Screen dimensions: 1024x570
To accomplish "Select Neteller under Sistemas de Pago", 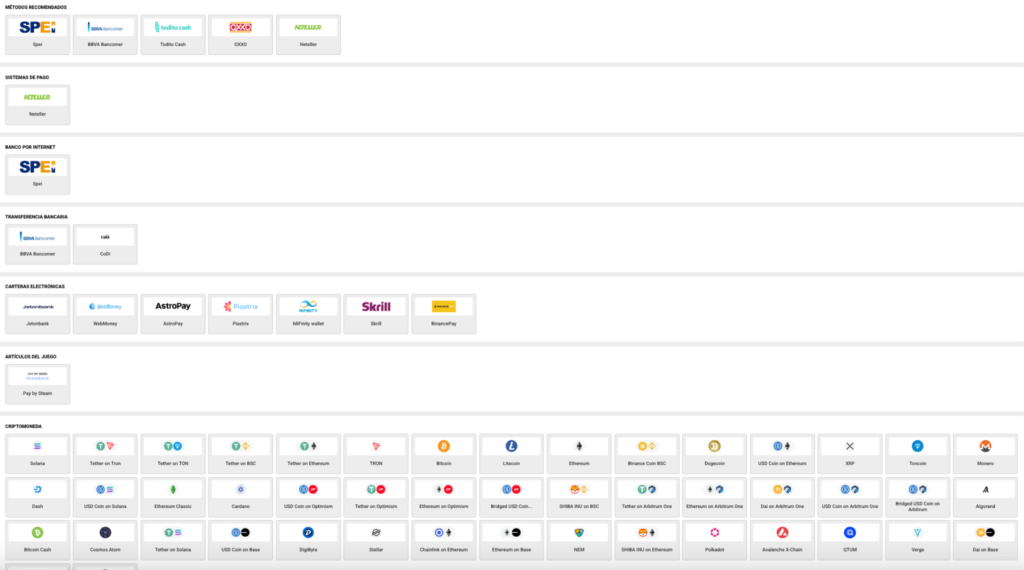I will [x=37, y=104].
